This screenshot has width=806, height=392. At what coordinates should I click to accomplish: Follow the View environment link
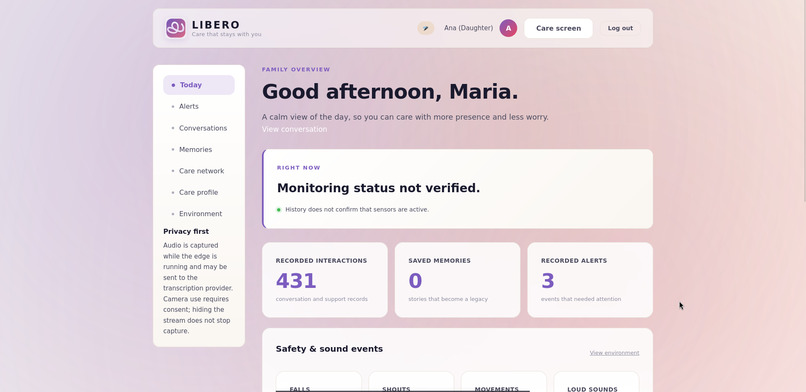pos(614,353)
